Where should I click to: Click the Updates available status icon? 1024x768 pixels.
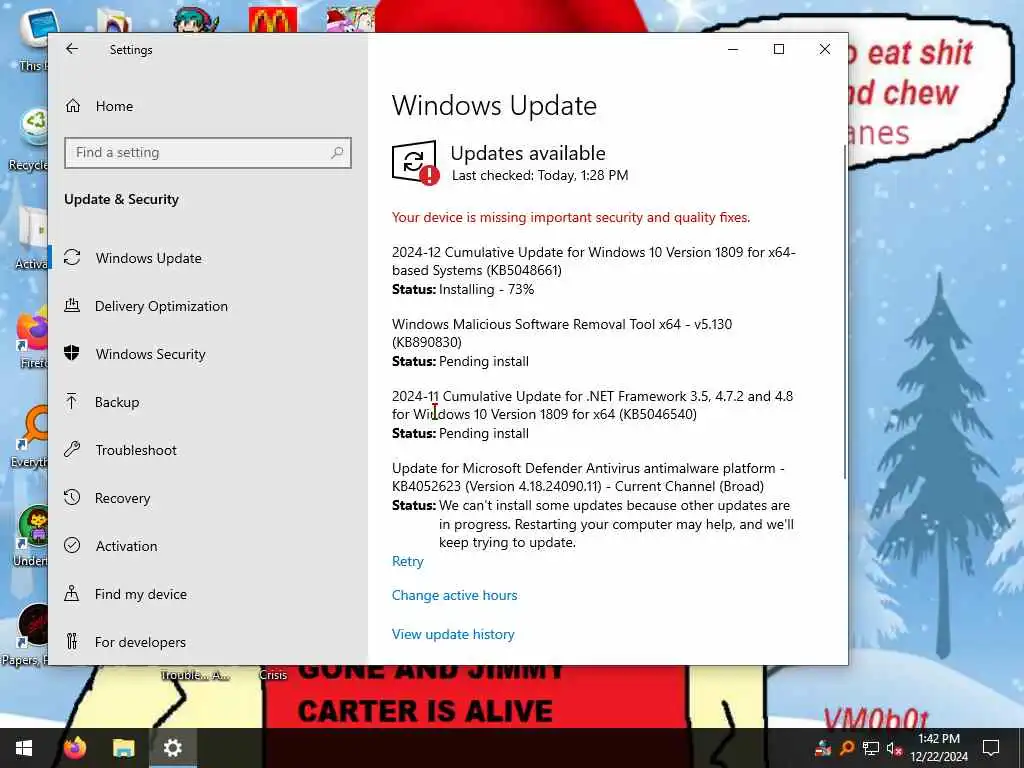pos(415,163)
